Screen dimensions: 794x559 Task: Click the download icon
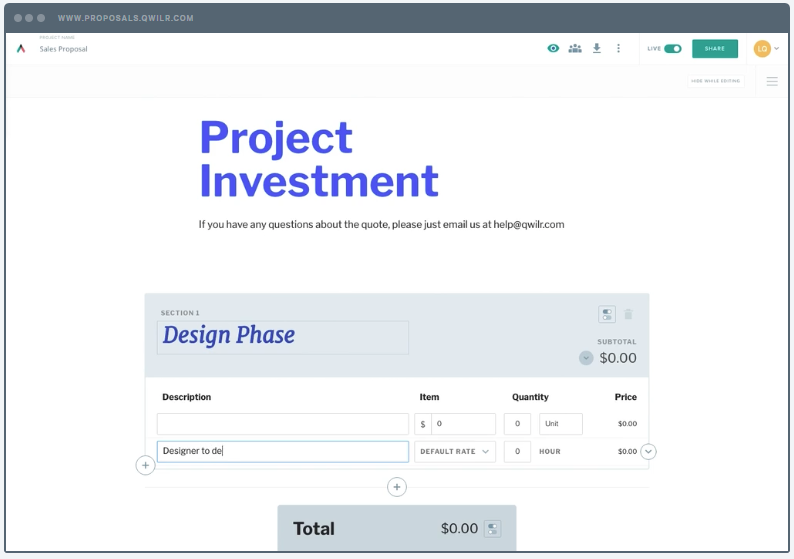[597, 48]
